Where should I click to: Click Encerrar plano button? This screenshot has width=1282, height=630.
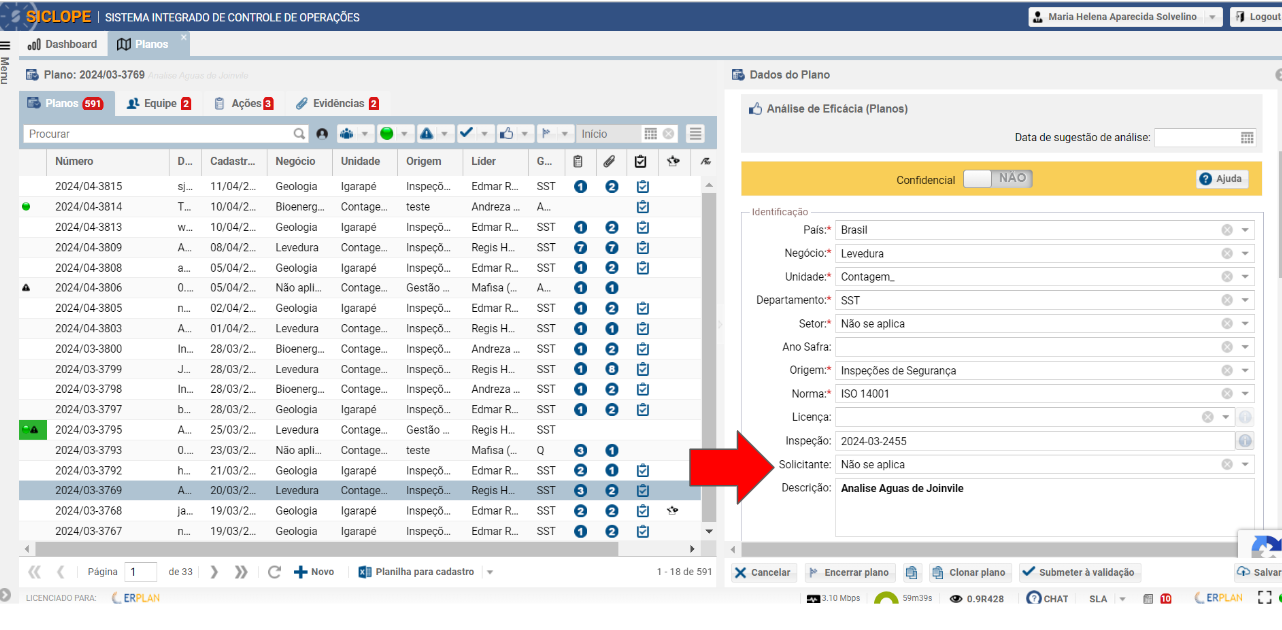[848, 573]
